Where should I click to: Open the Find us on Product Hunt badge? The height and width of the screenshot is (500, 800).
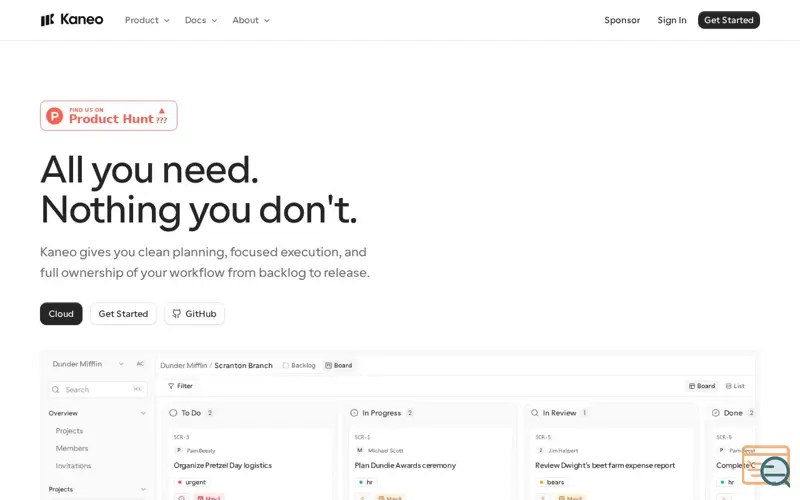109,116
